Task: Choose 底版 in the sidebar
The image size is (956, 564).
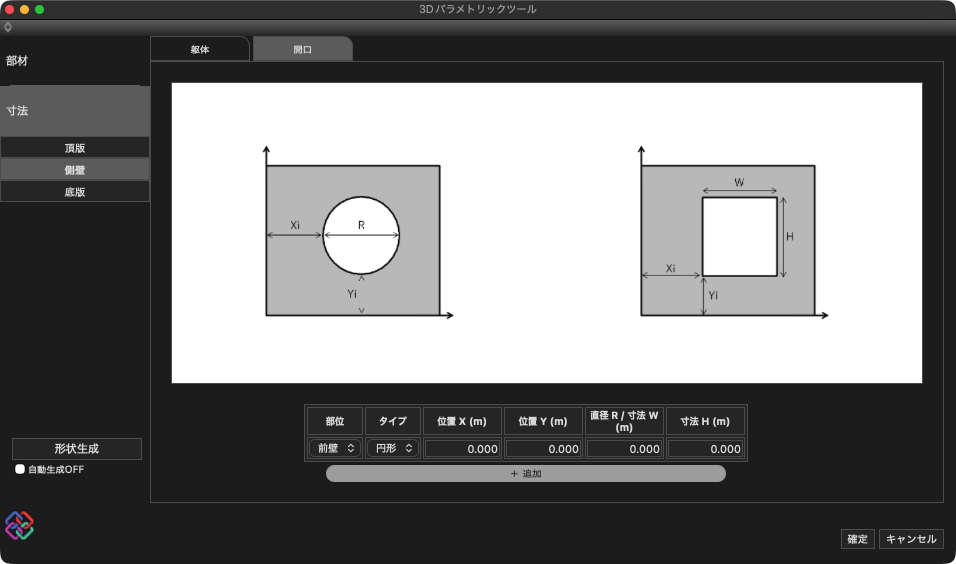Action: [x=75, y=192]
